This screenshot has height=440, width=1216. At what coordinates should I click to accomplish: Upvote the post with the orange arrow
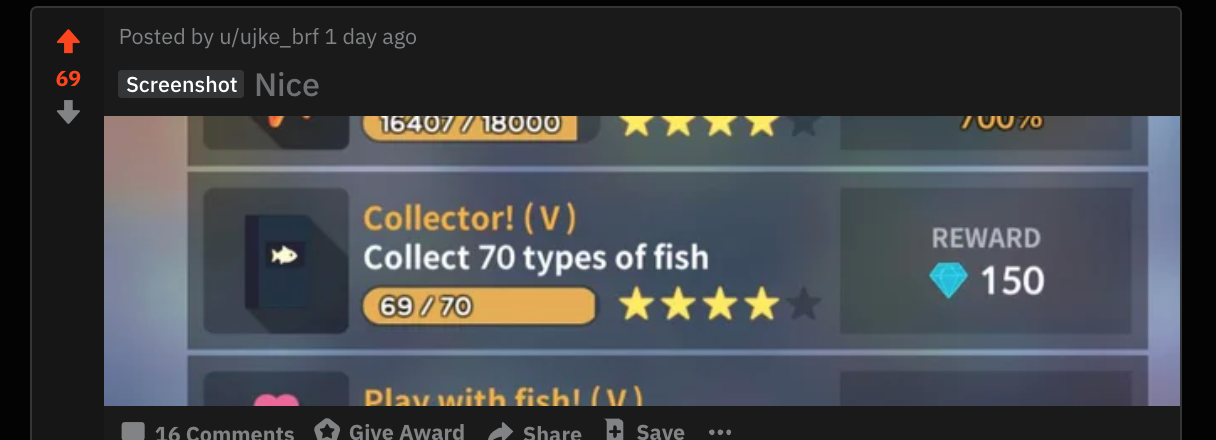point(68,42)
